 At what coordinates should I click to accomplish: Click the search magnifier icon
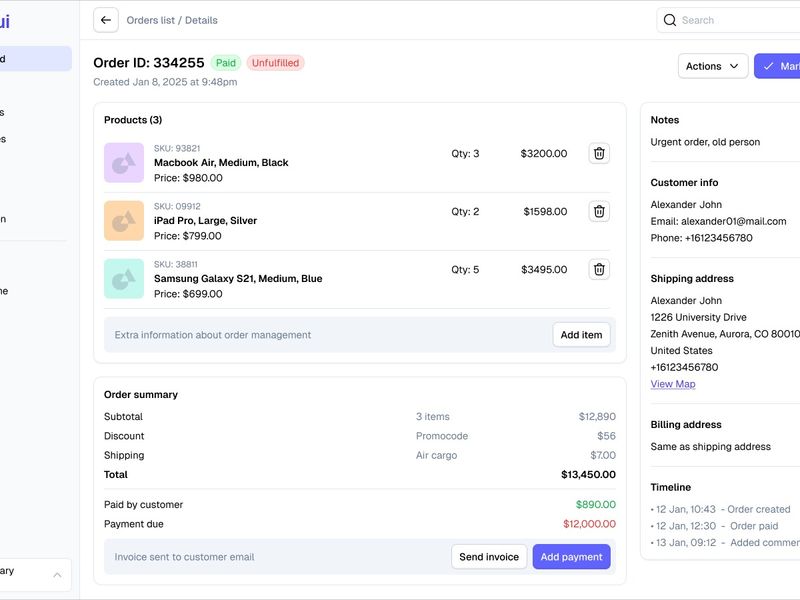coord(669,19)
